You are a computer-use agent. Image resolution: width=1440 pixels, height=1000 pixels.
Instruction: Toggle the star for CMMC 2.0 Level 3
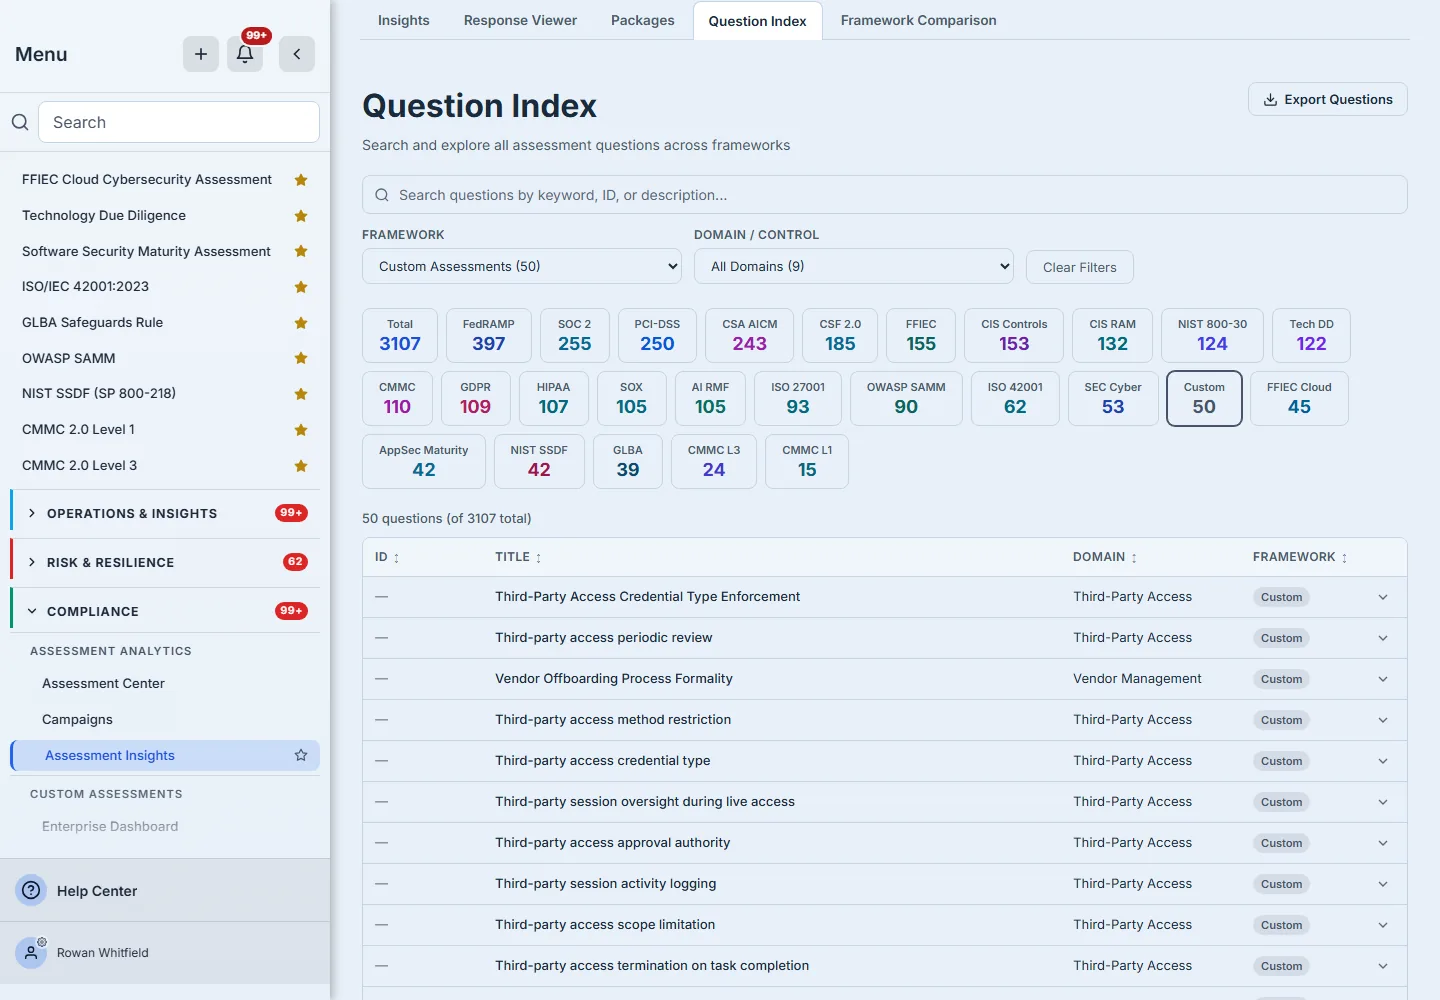pos(301,466)
